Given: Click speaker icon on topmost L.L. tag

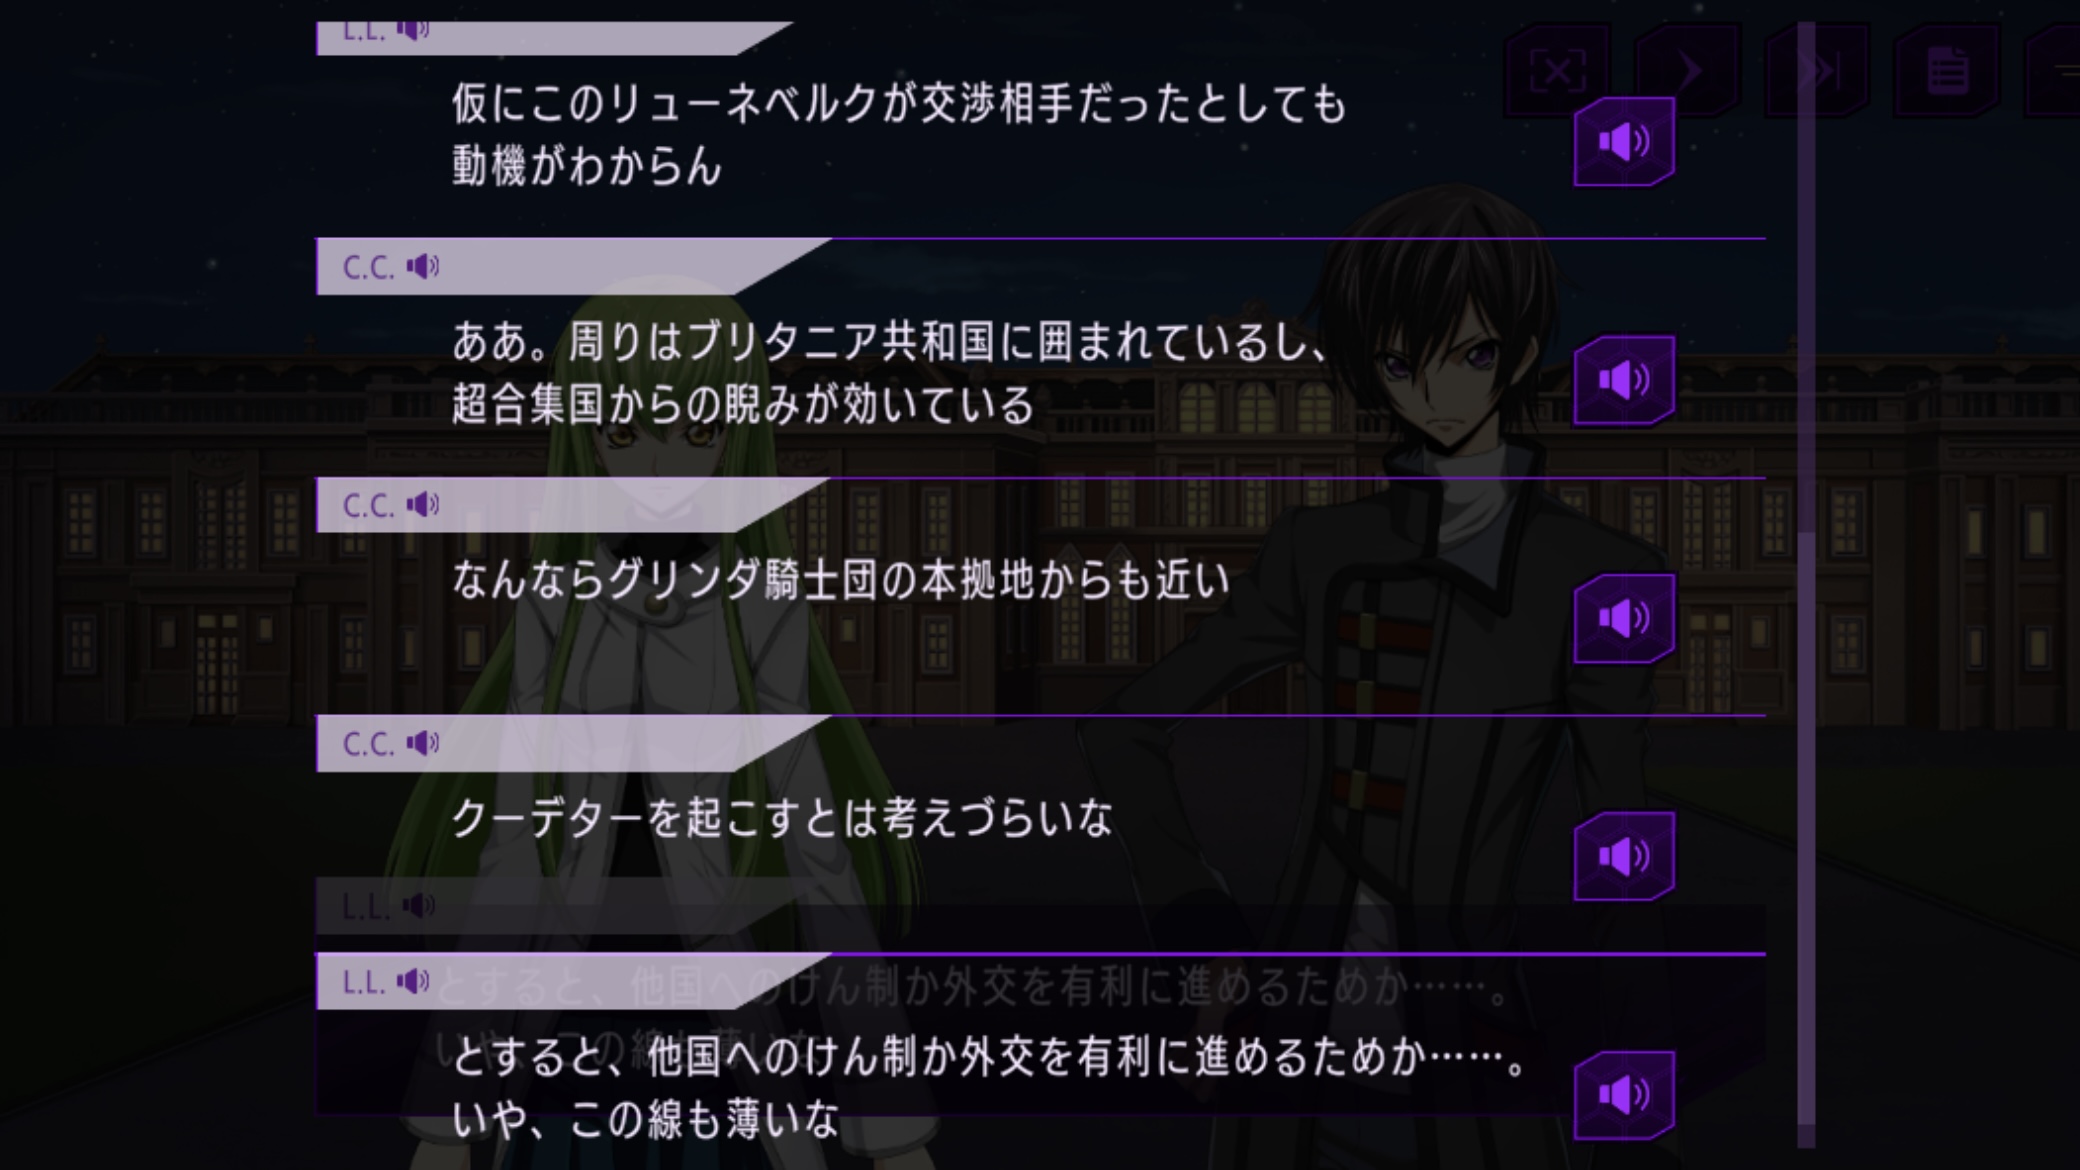Looking at the screenshot, I should [x=413, y=30].
